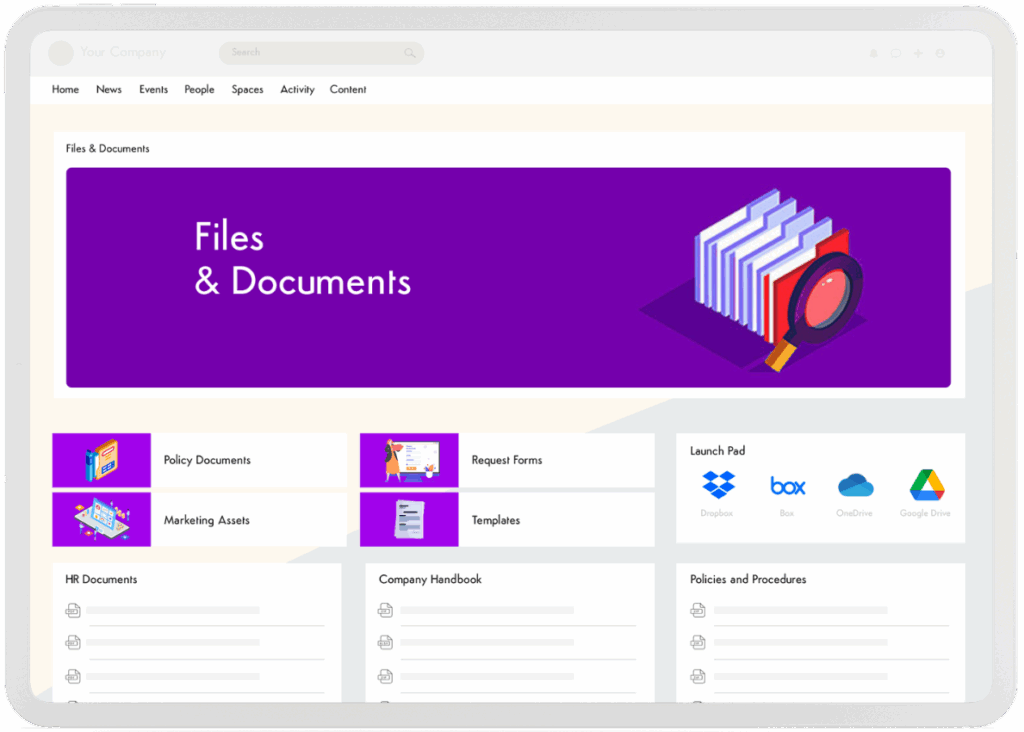The width and height of the screenshot is (1024, 732).
Task: Open OneDrive in the Launch Pad
Action: (x=856, y=484)
